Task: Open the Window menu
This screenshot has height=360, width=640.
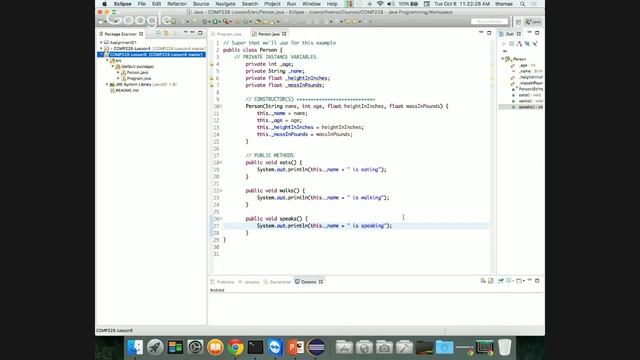Action: tap(311, 4)
